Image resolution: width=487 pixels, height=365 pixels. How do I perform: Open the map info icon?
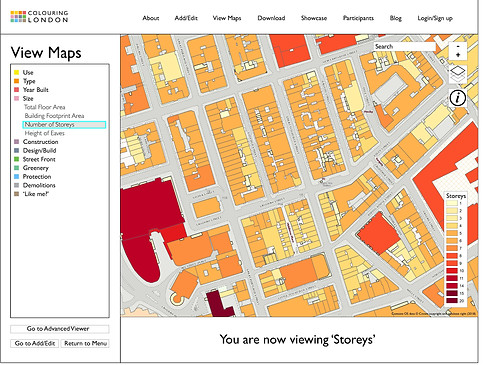tap(458, 98)
